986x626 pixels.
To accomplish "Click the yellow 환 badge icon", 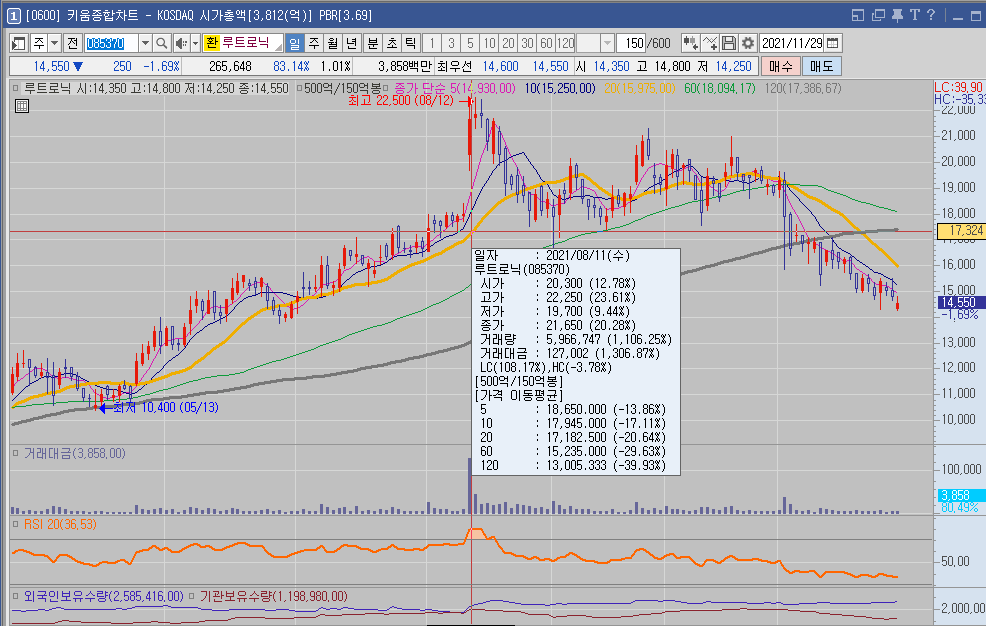I will click(211, 43).
